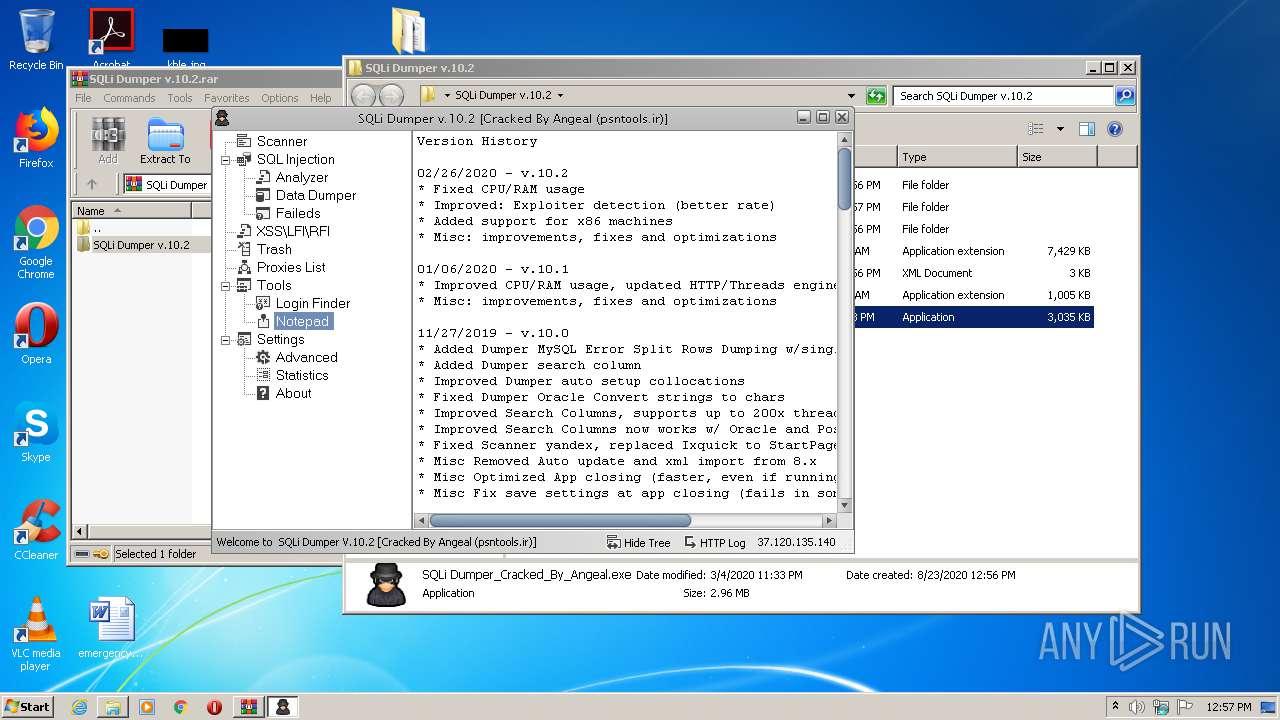Click the up-one-level arrow in WinRAR
Image resolution: width=1280 pixels, height=720 pixels.
click(92, 184)
